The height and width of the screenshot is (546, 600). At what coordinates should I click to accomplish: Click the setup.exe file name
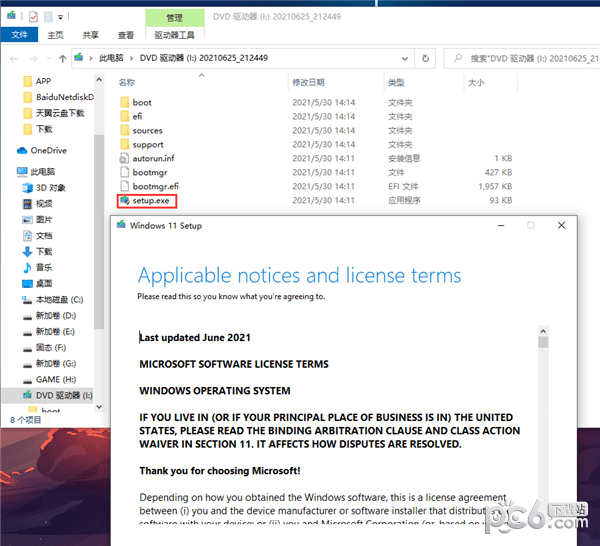click(x=151, y=200)
